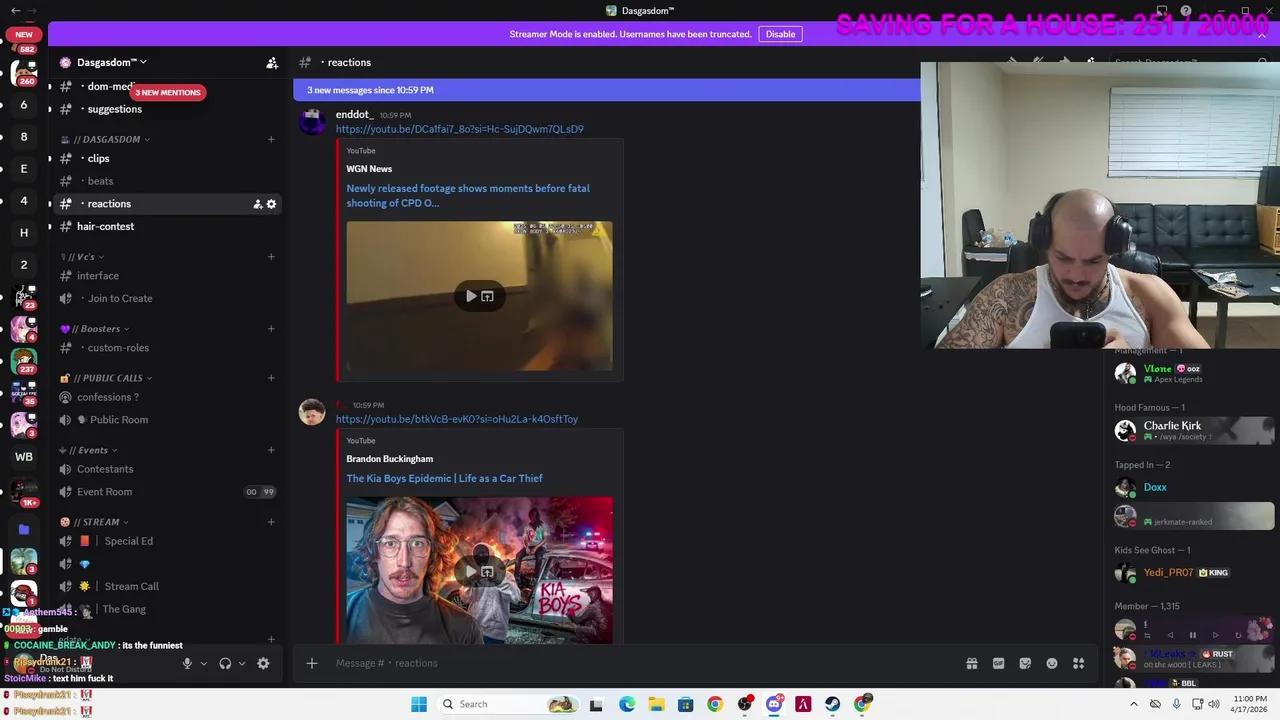Open the H server in server list
This screenshot has width=1280, height=720.
click(24, 232)
